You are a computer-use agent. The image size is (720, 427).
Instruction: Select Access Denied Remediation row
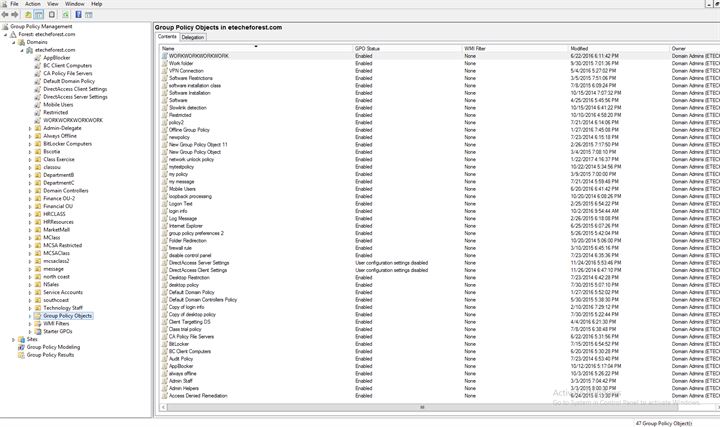439,396
